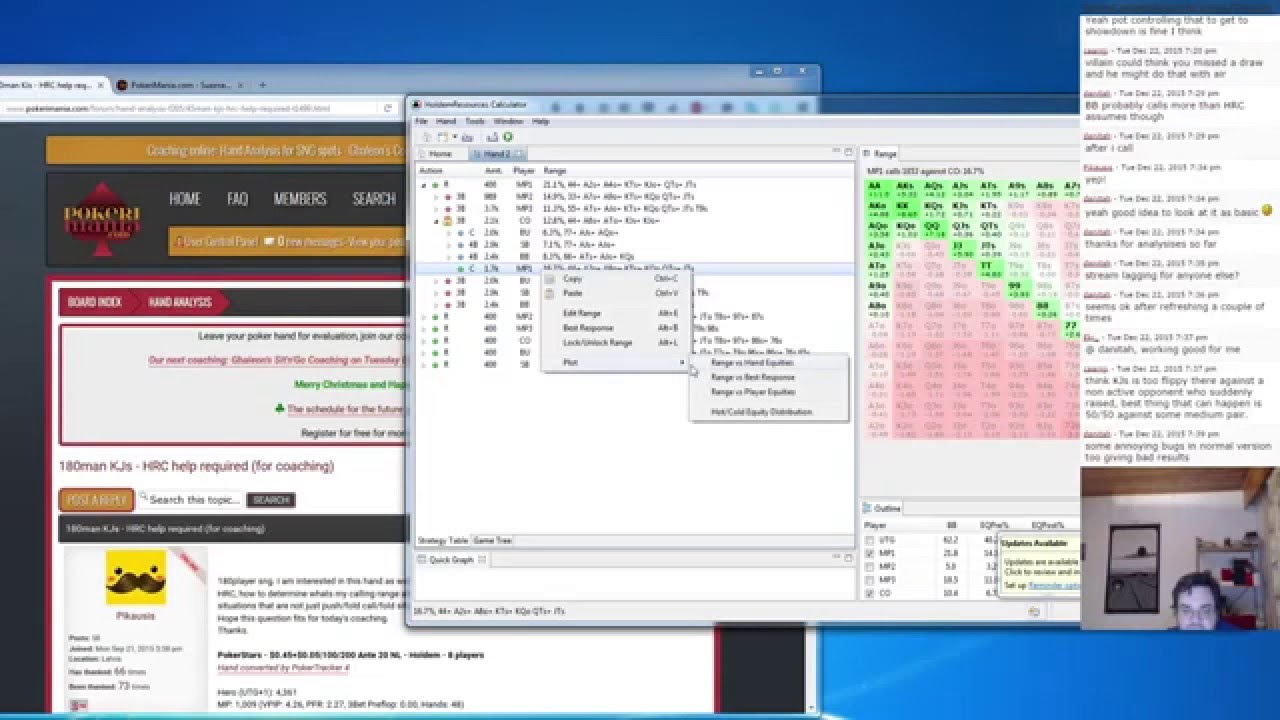
Task: Open the dropdown arrow beside the new-hand toolbar icon
Action: click(454, 137)
